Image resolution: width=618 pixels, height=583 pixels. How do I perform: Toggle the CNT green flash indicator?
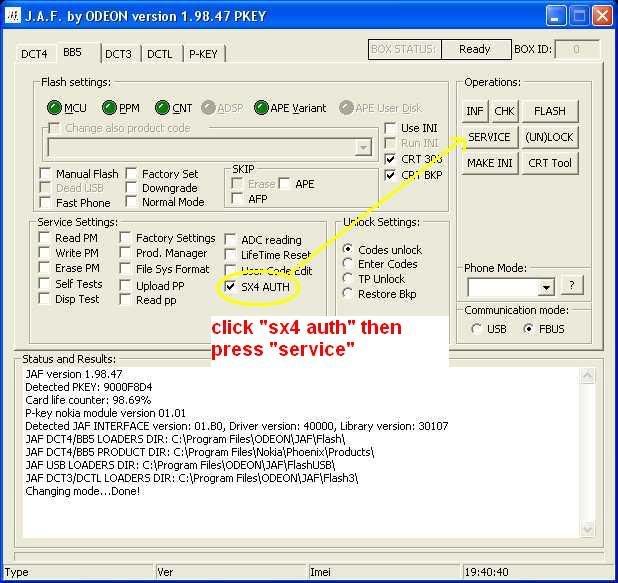pyautogui.click(x=162, y=108)
